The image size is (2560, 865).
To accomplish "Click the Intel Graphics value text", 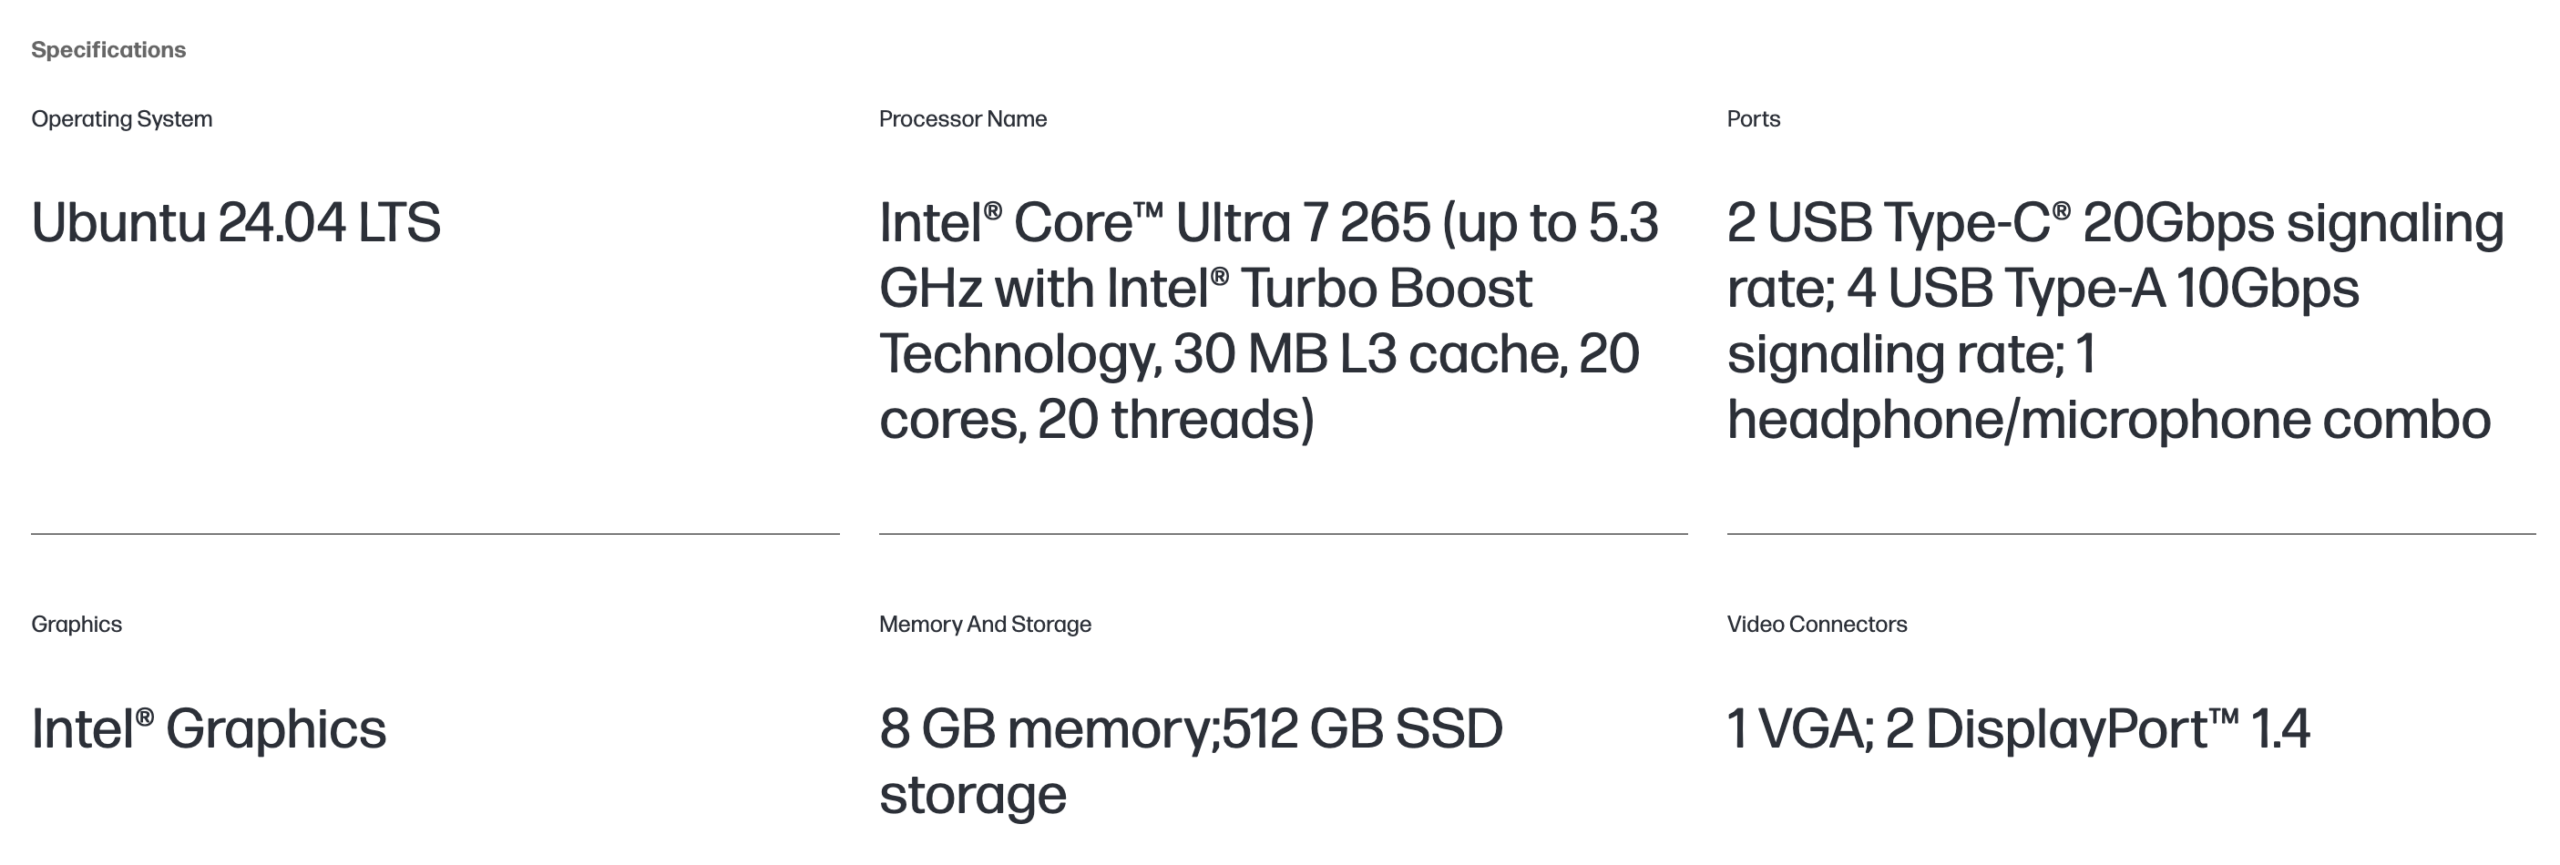I will click(209, 729).
